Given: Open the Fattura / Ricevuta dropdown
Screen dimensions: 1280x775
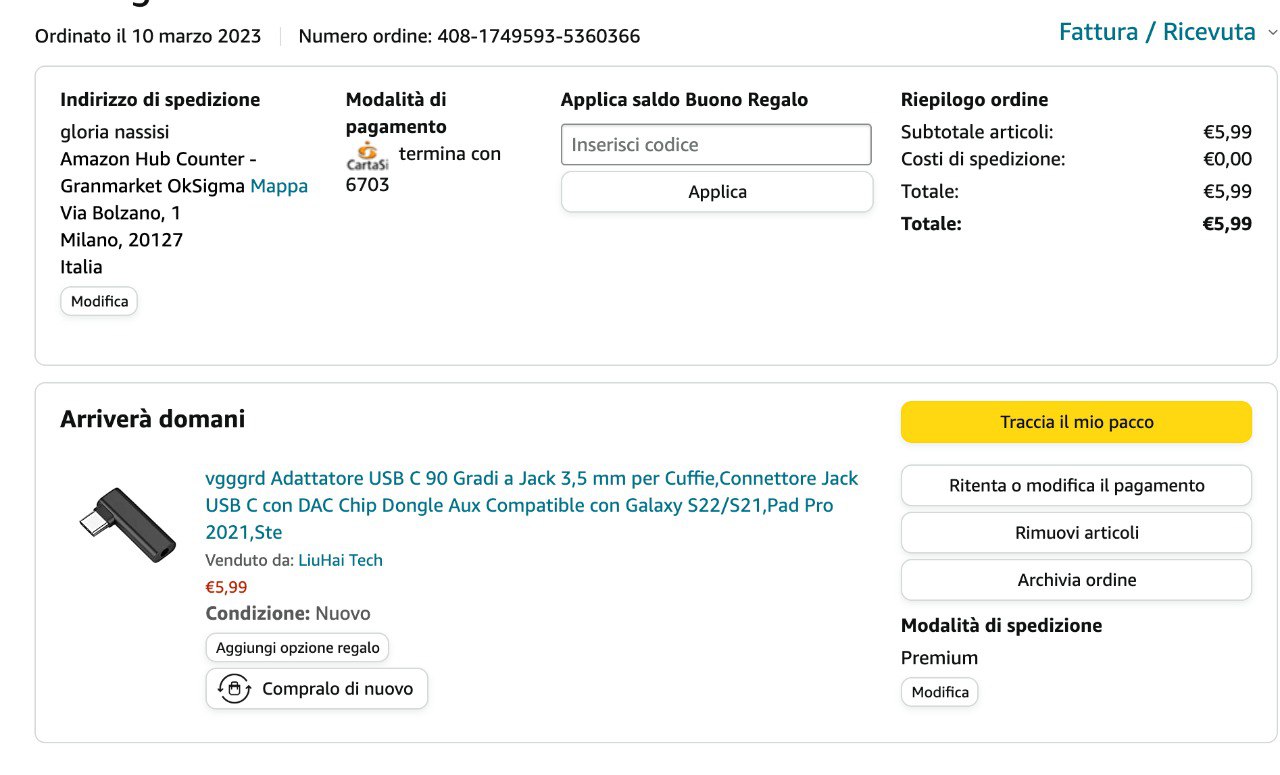Looking at the screenshot, I should tap(1157, 32).
